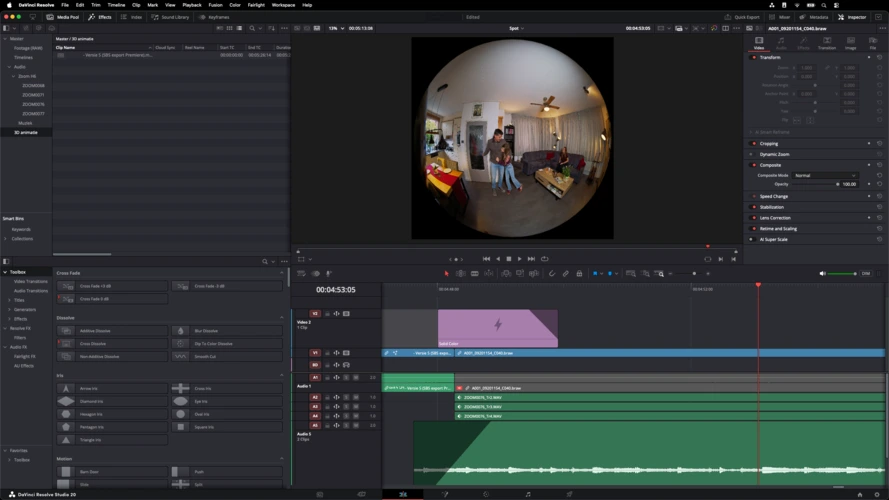Switch to Inspector File tab
The height and width of the screenshot is (500, 889).
(x=873, y=43)
